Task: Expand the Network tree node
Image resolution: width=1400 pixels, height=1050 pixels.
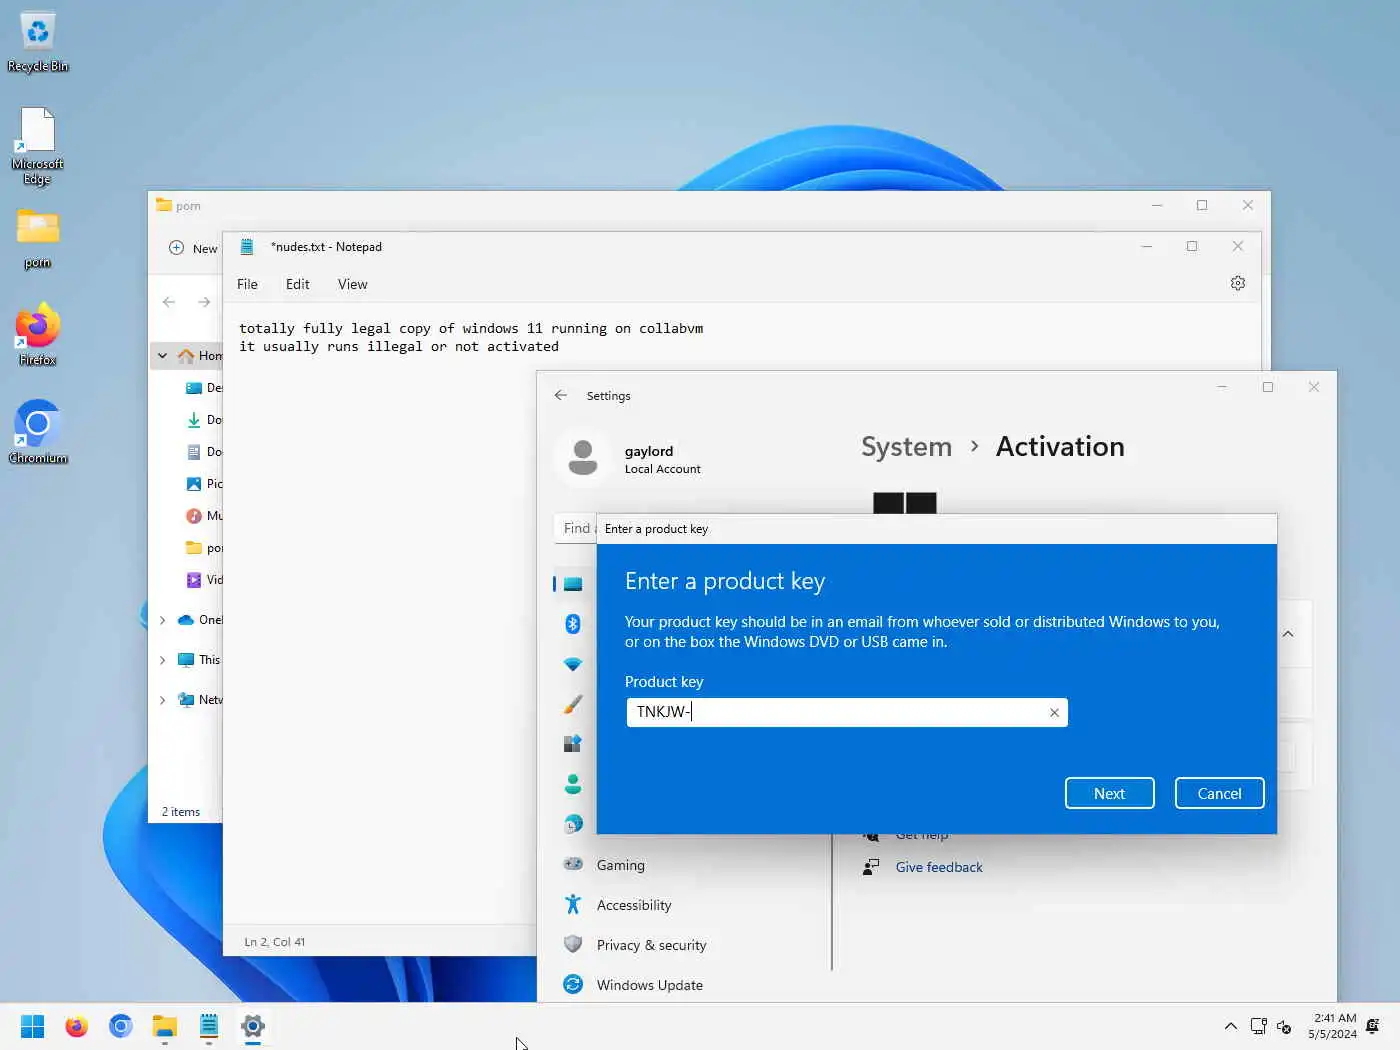Action: tap(162, 700)
